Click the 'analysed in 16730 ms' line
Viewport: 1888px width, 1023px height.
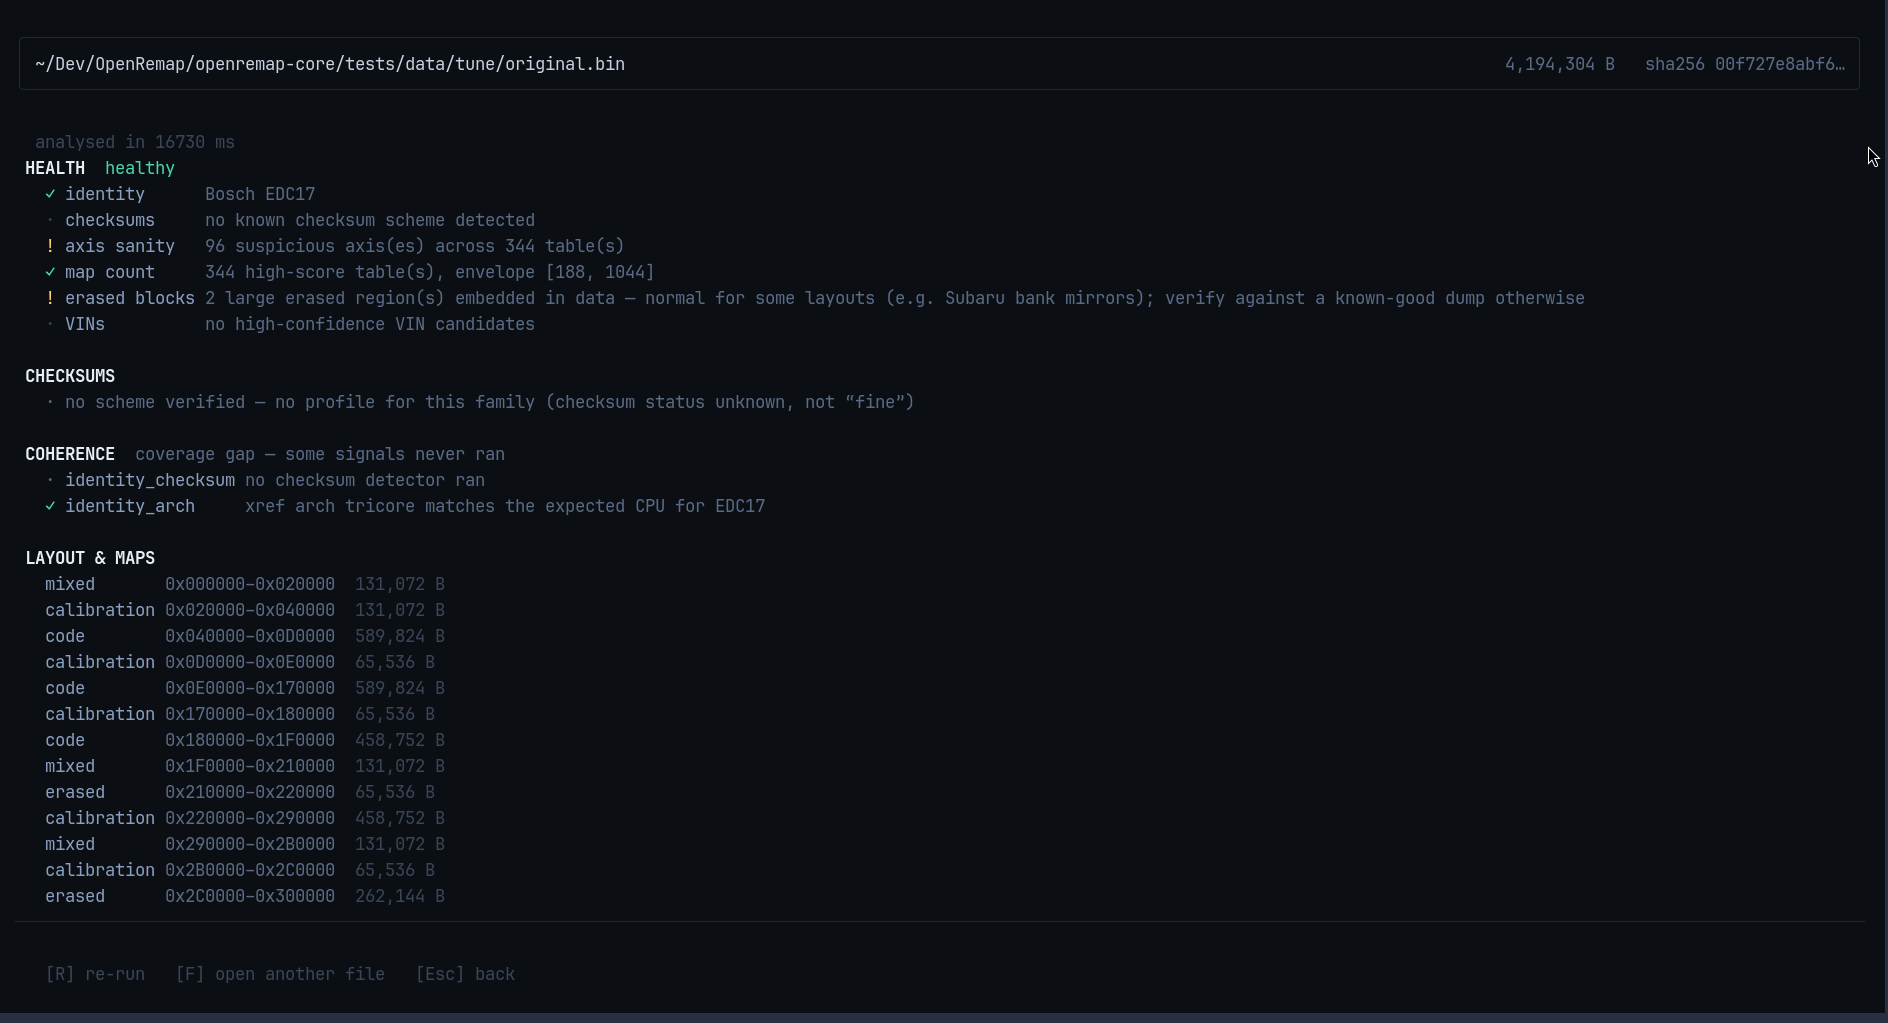point(135,142)
